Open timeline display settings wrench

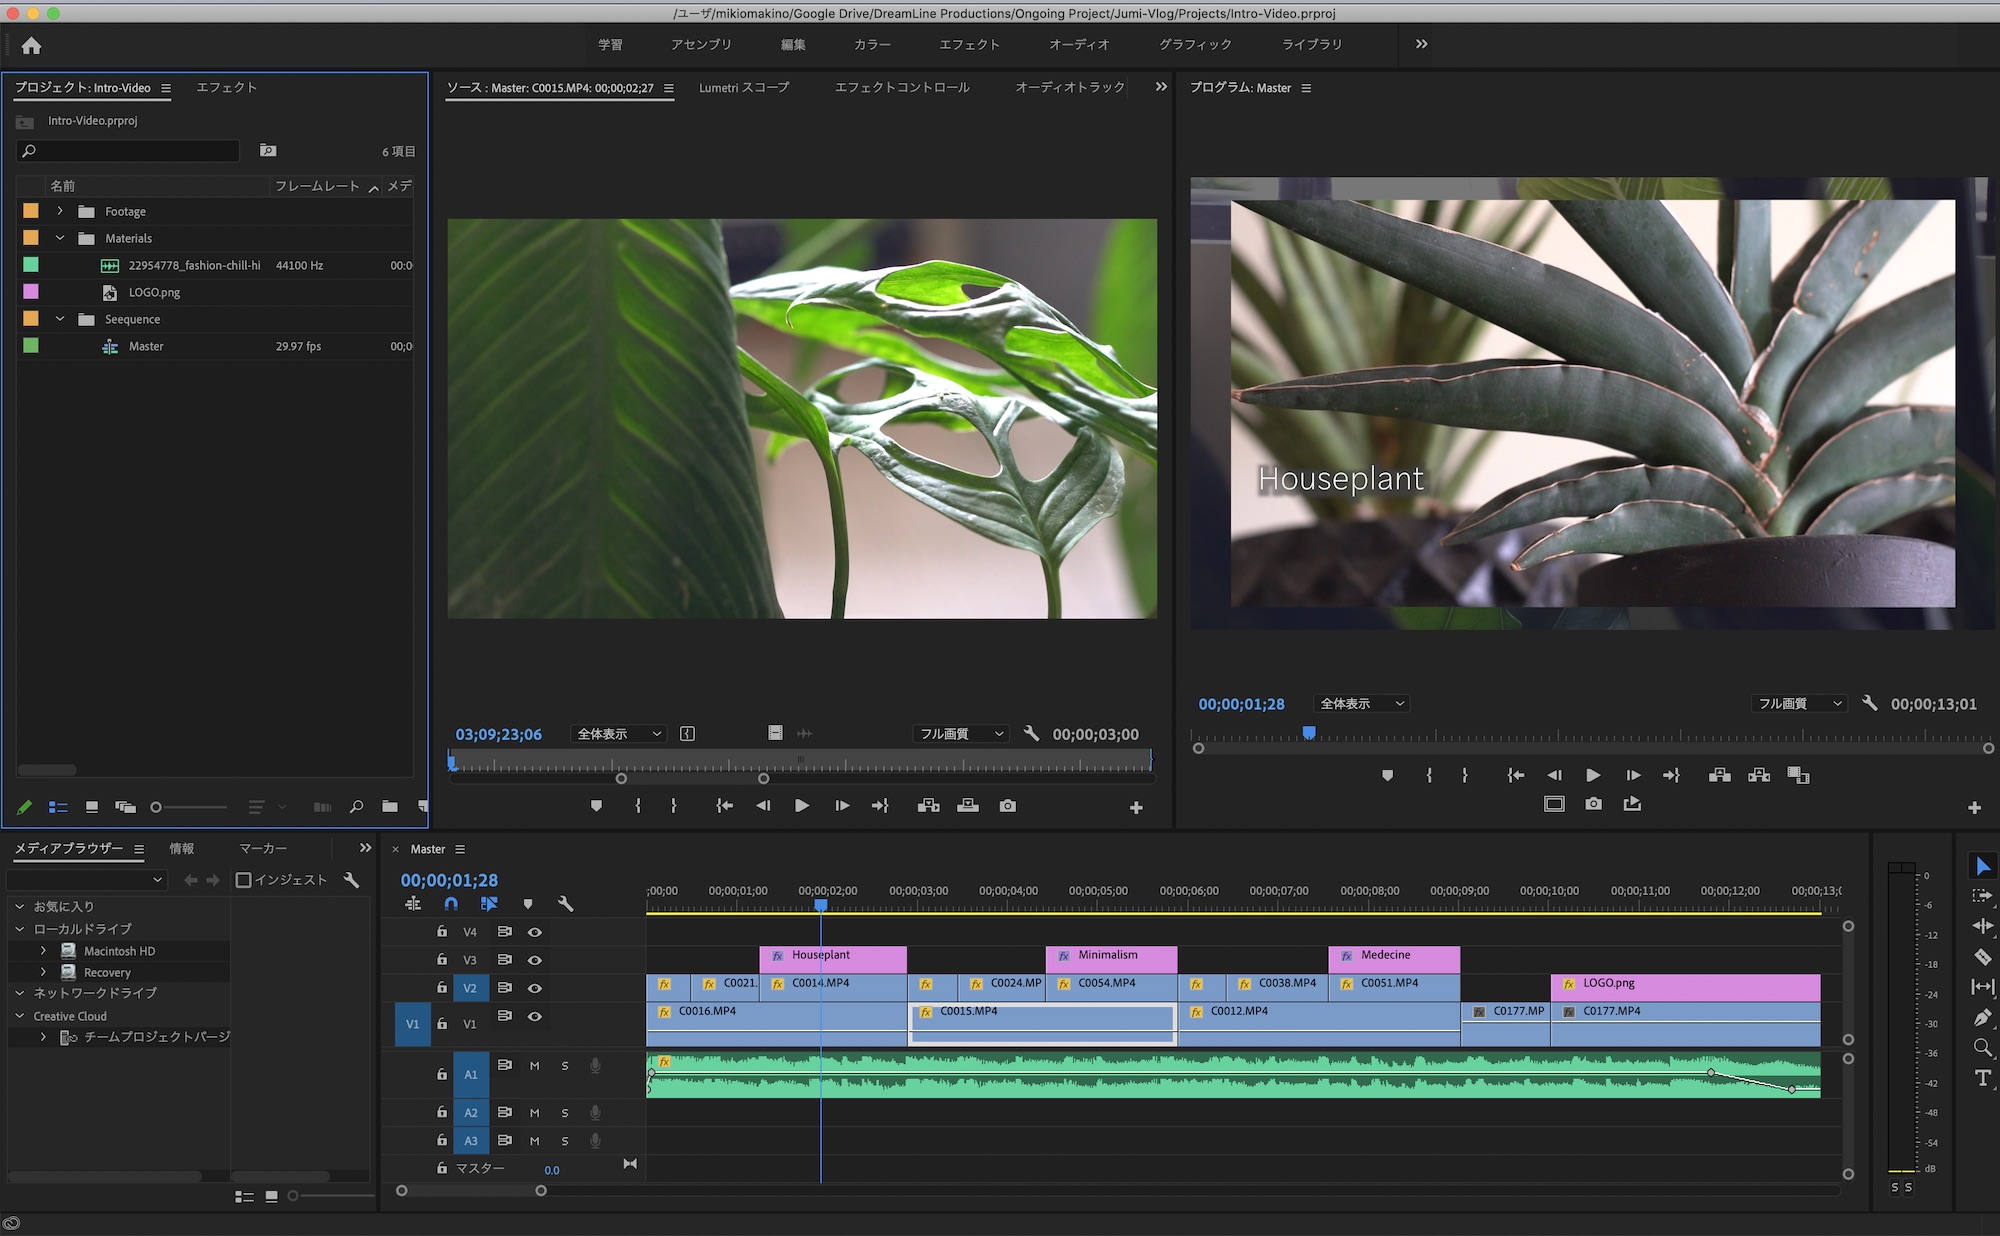565,904
